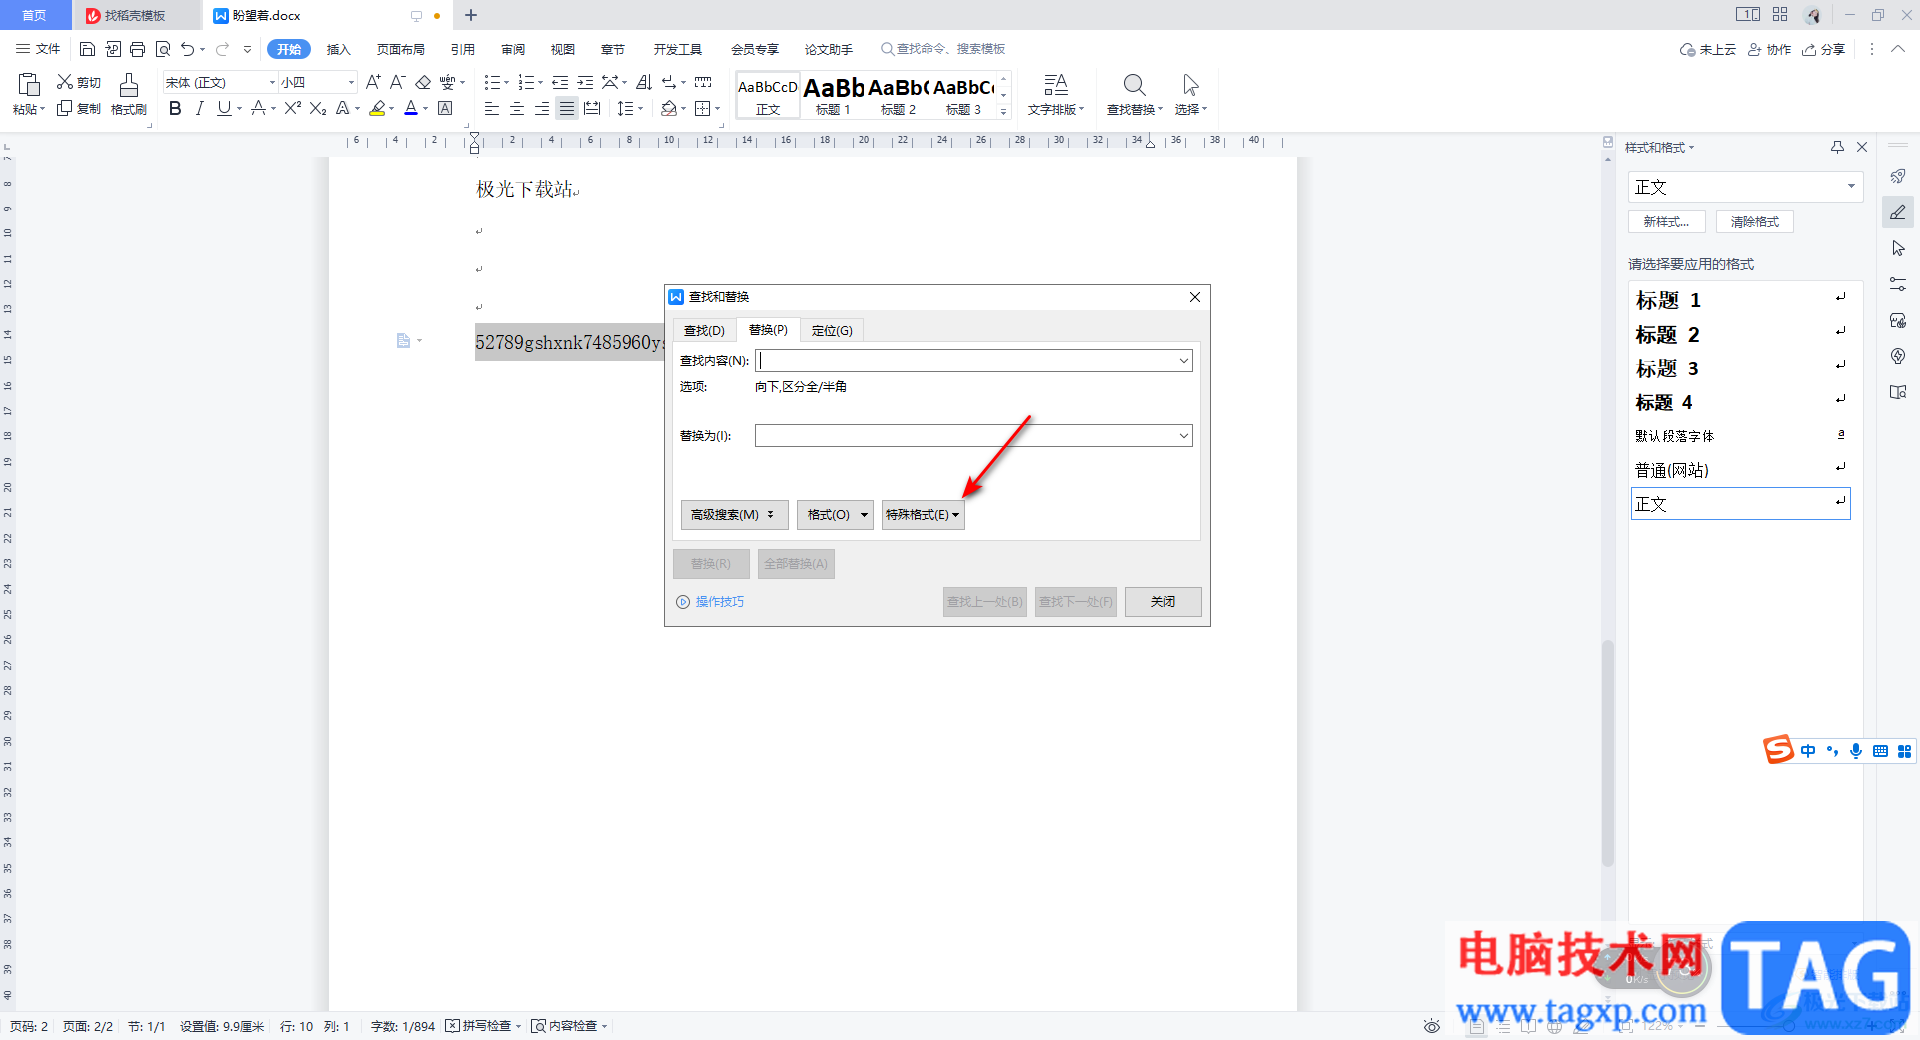The image size is (1920, 1040).
Task: Click the Save icon in quick access toolbar
Action: (87, 49)
